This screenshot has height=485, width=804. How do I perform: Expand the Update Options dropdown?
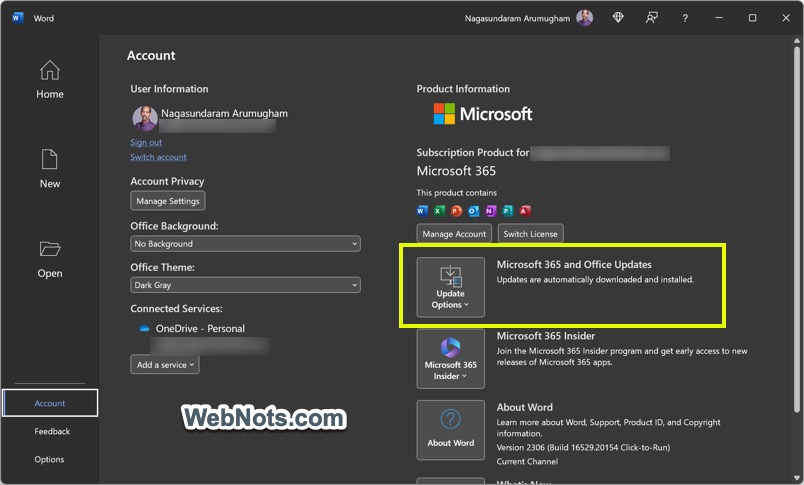point(450,286)
